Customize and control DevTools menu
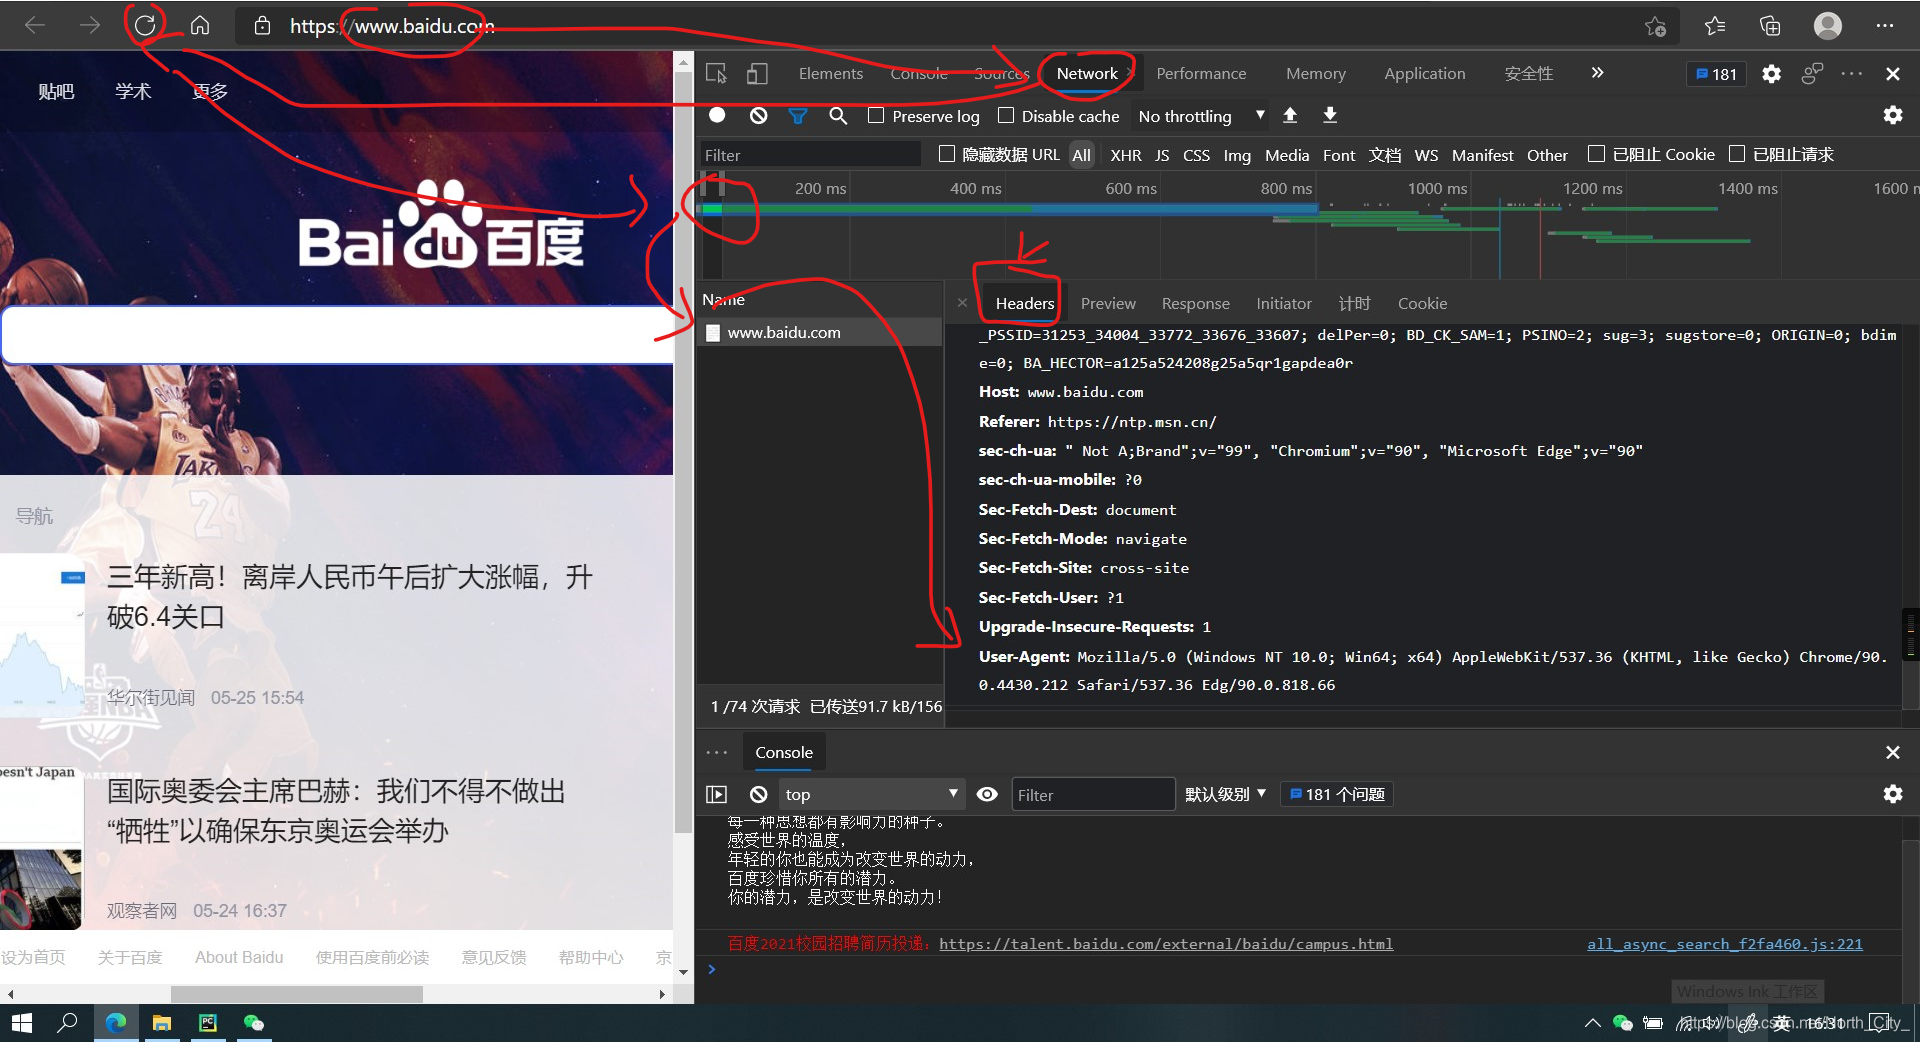 pyautogui.click(x=1852, y=73)
